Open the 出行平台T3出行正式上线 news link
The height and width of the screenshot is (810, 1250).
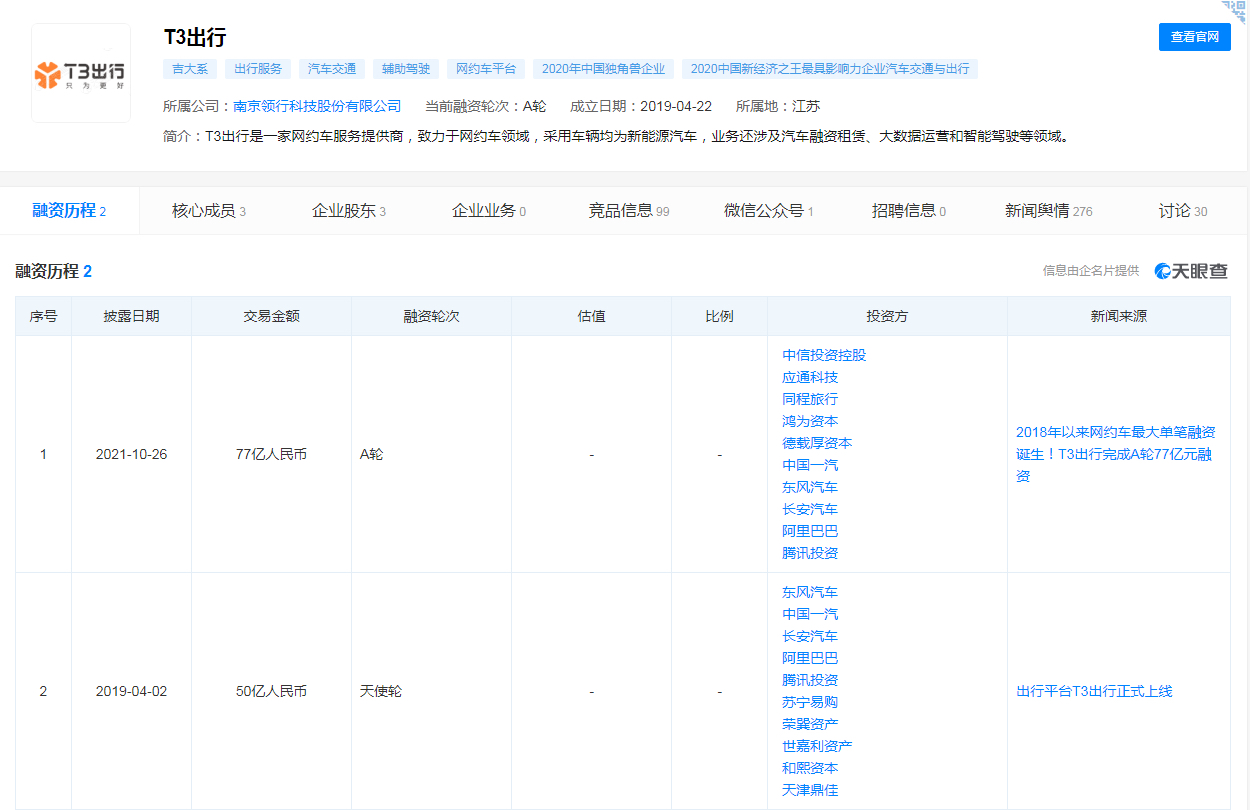click(x=1094, y=691)
